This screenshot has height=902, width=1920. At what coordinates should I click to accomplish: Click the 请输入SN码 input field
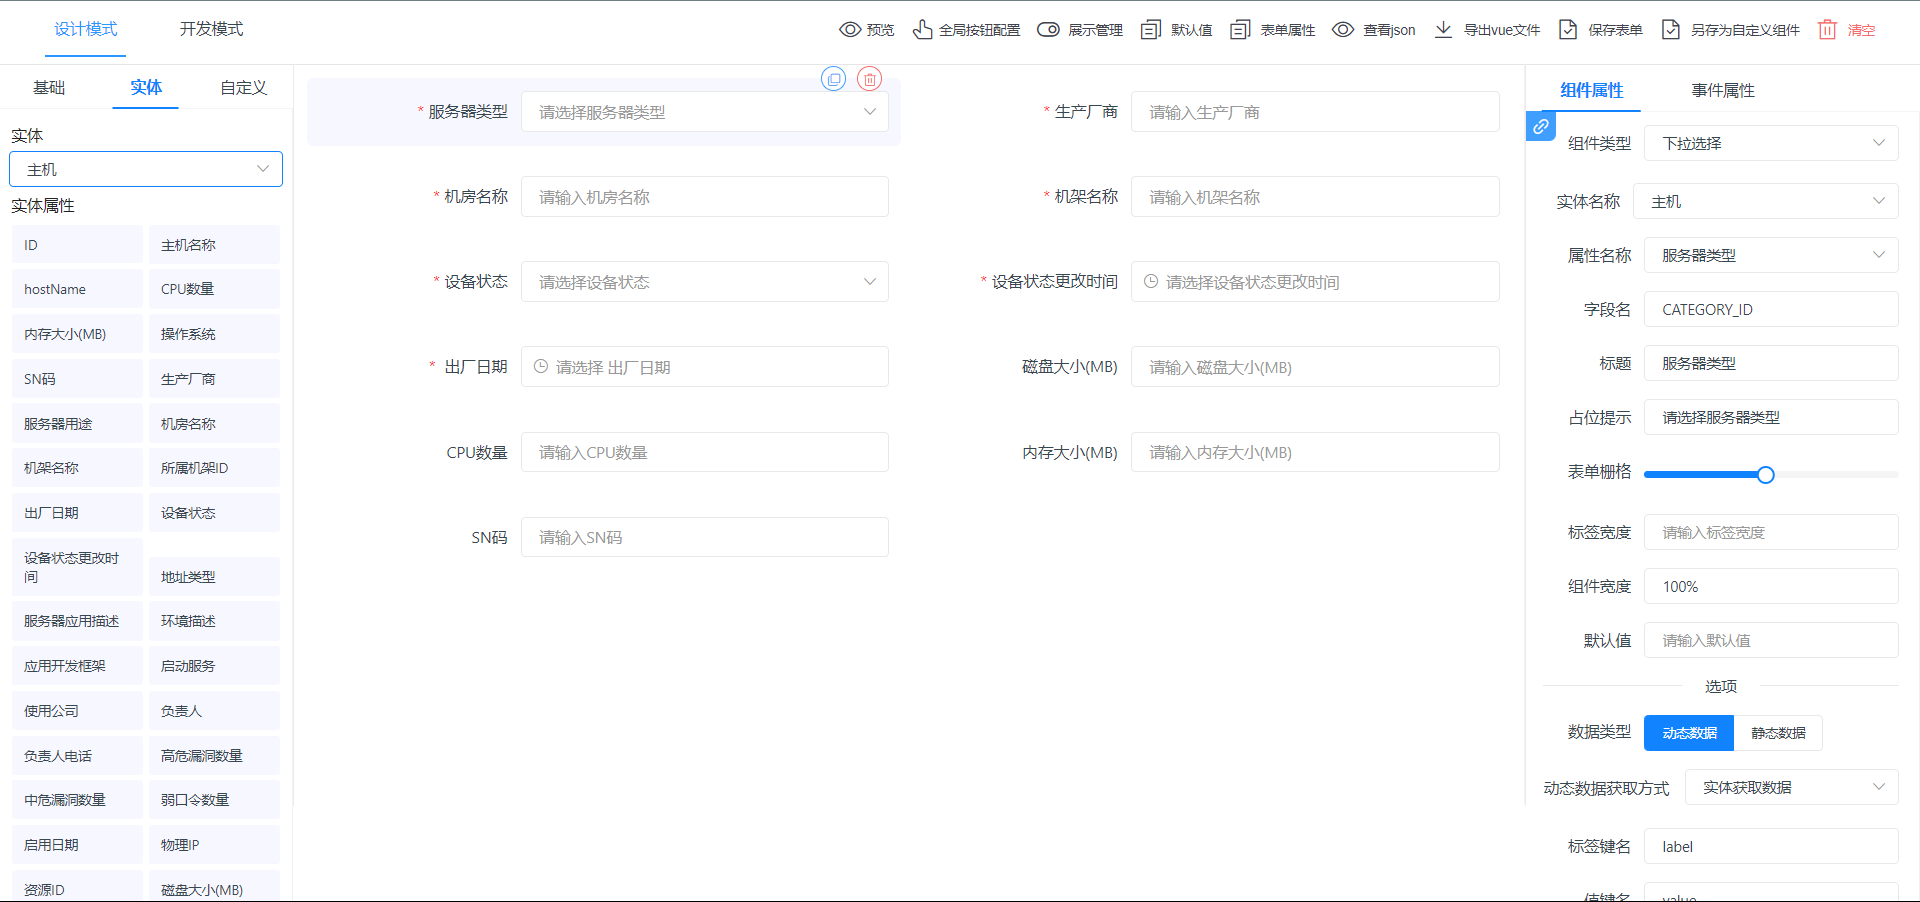point(705,537)
